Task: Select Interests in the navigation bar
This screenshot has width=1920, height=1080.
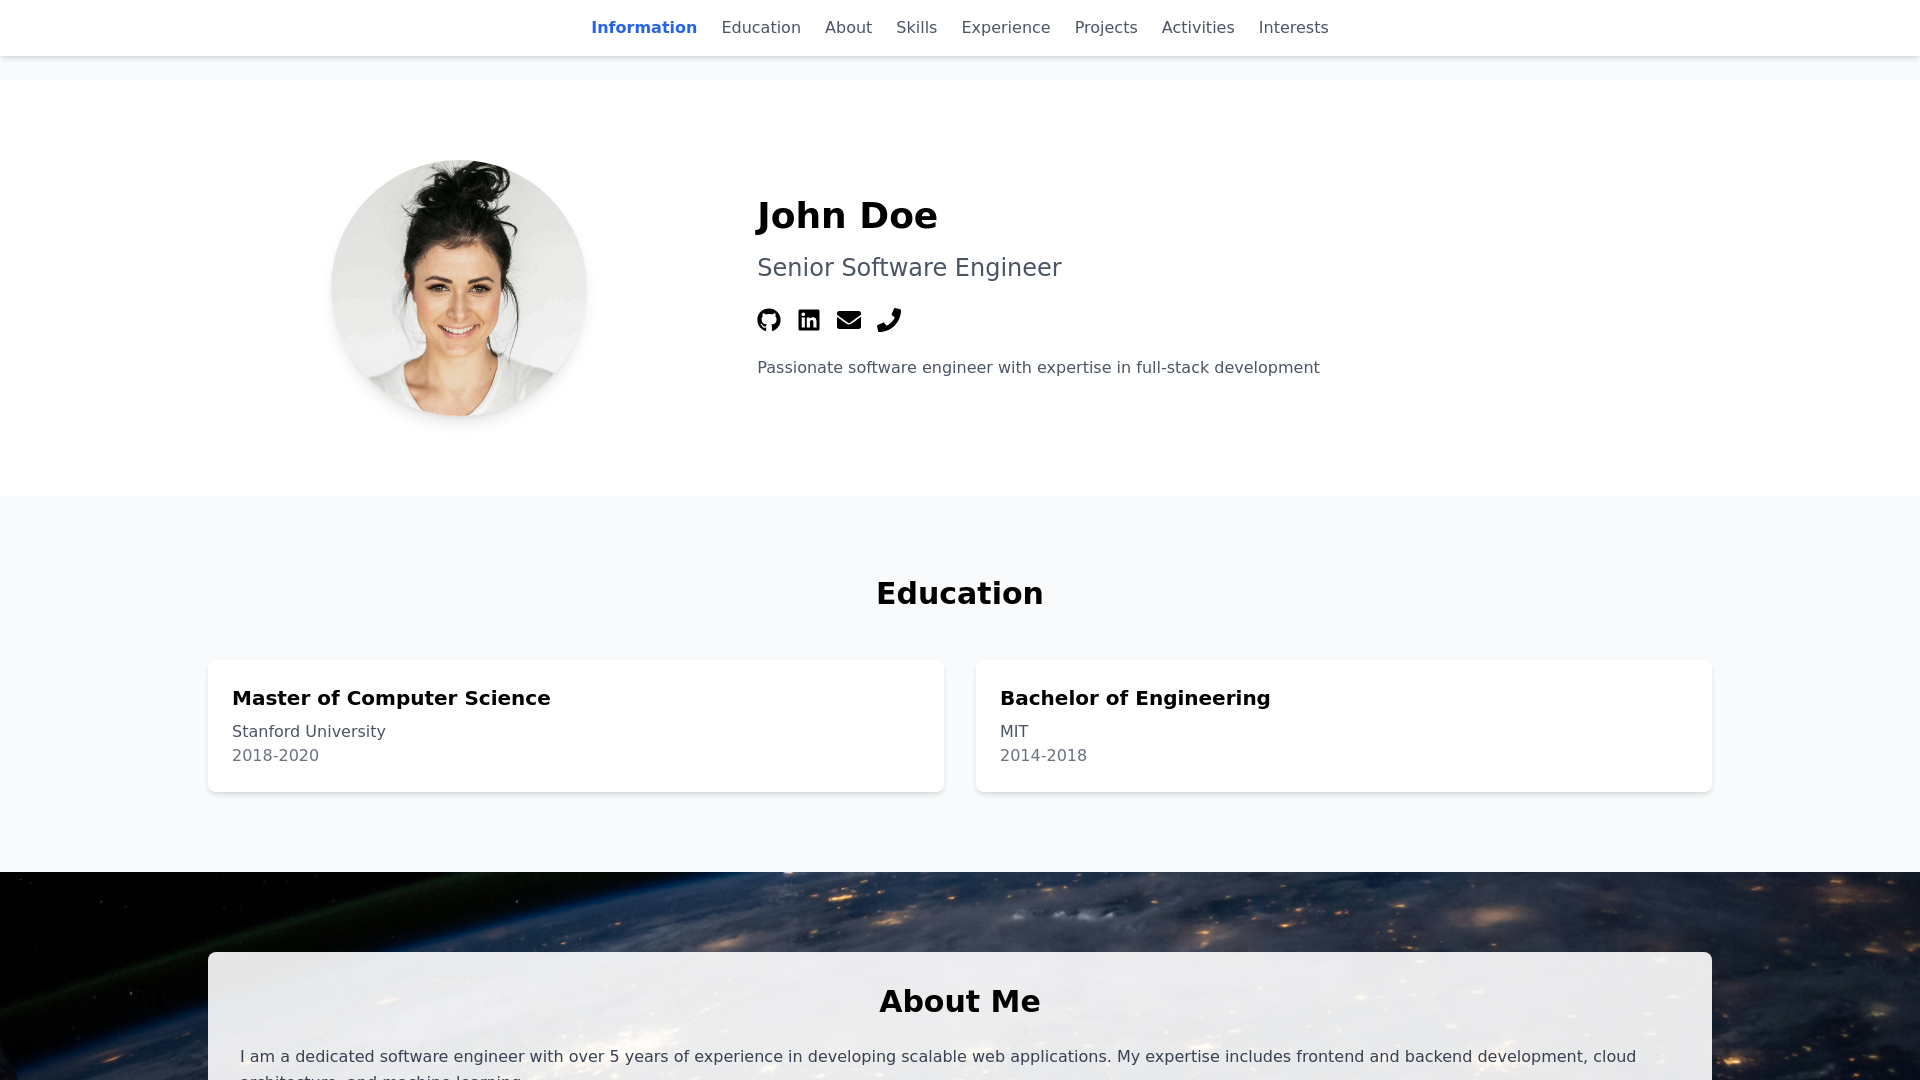Action: (1293, 28)
